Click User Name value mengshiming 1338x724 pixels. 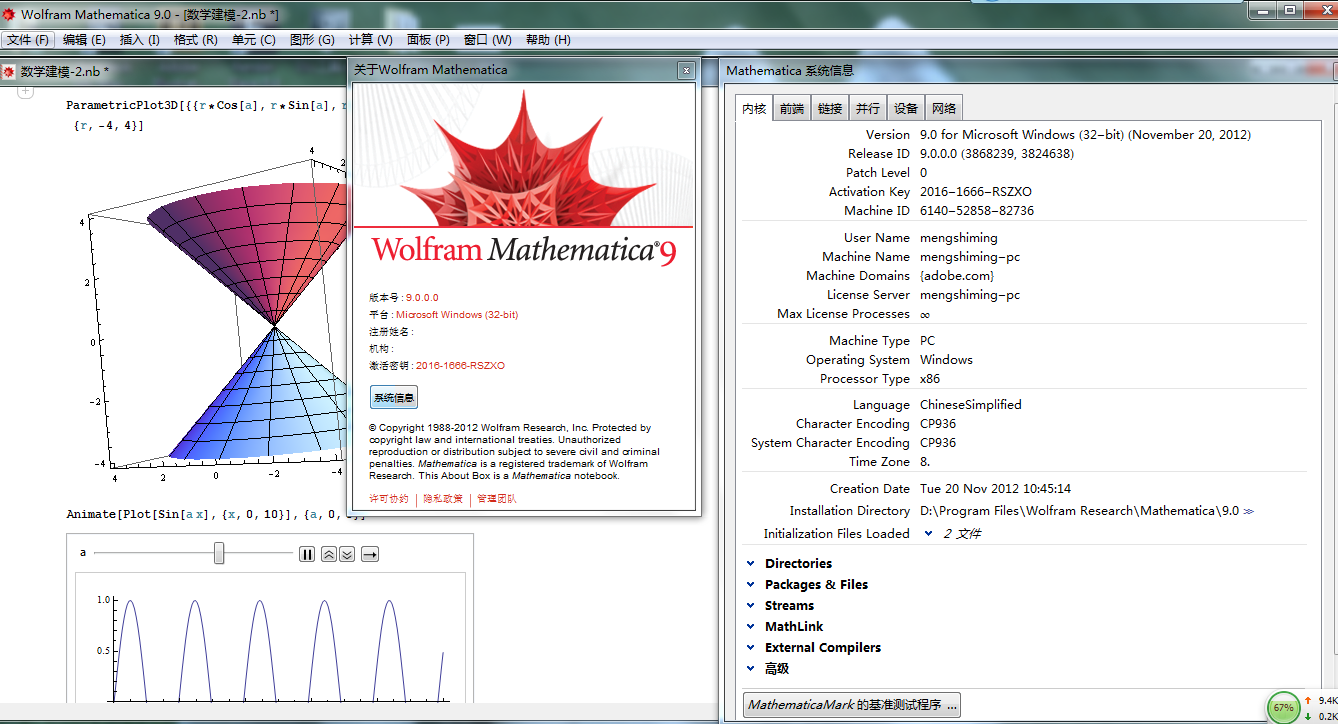click(959, 238)
